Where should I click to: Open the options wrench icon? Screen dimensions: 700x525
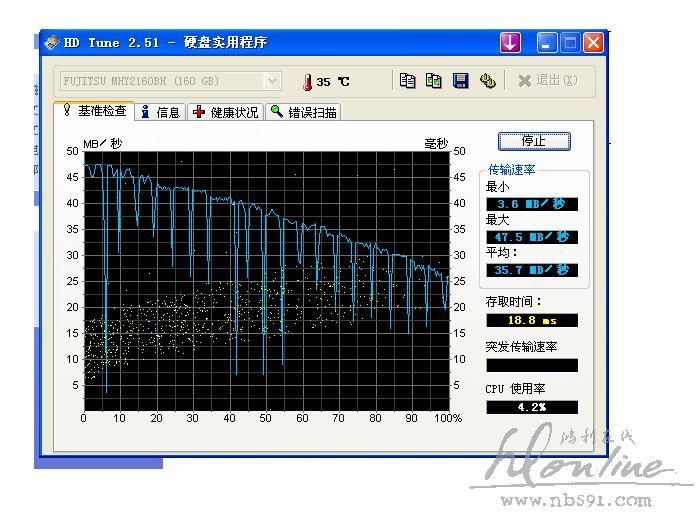(488, 81)
